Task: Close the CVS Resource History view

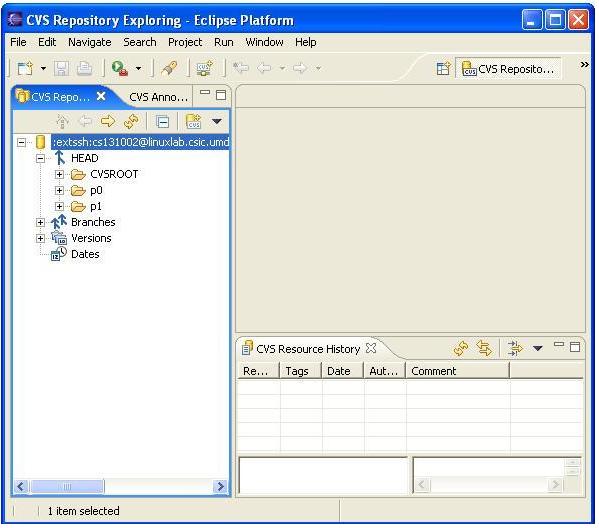Action: coord(371,348)
